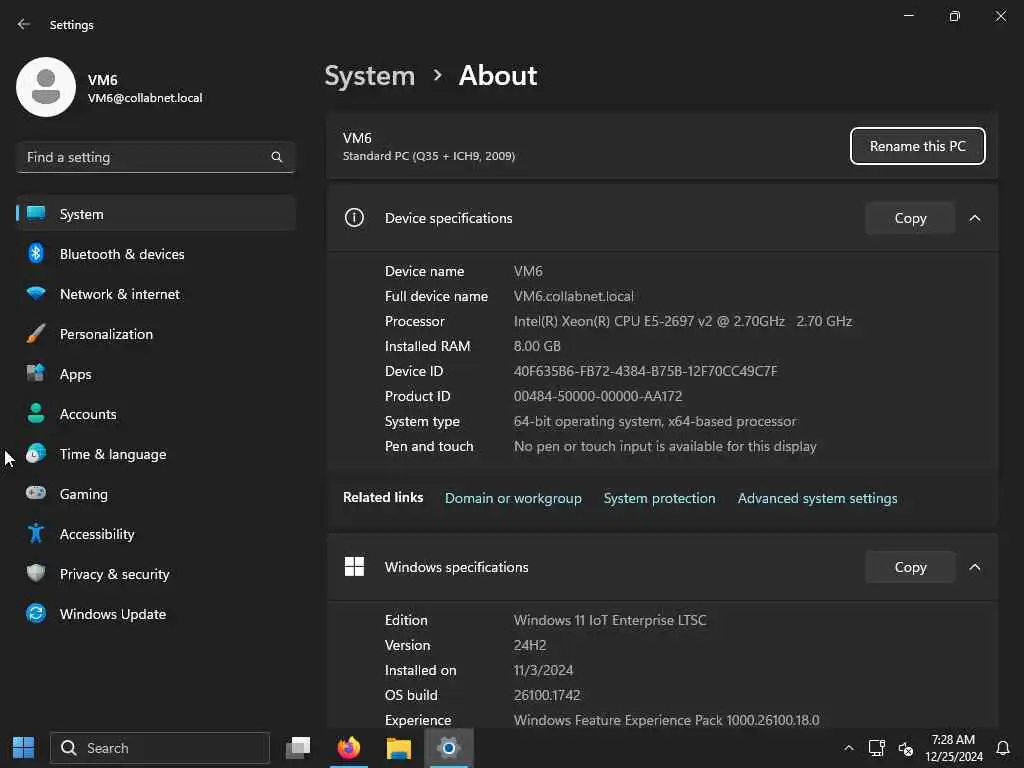This screenshot has width=1024, height=768.
Task: Click the Accounts person icon
Action: point(36,413)
